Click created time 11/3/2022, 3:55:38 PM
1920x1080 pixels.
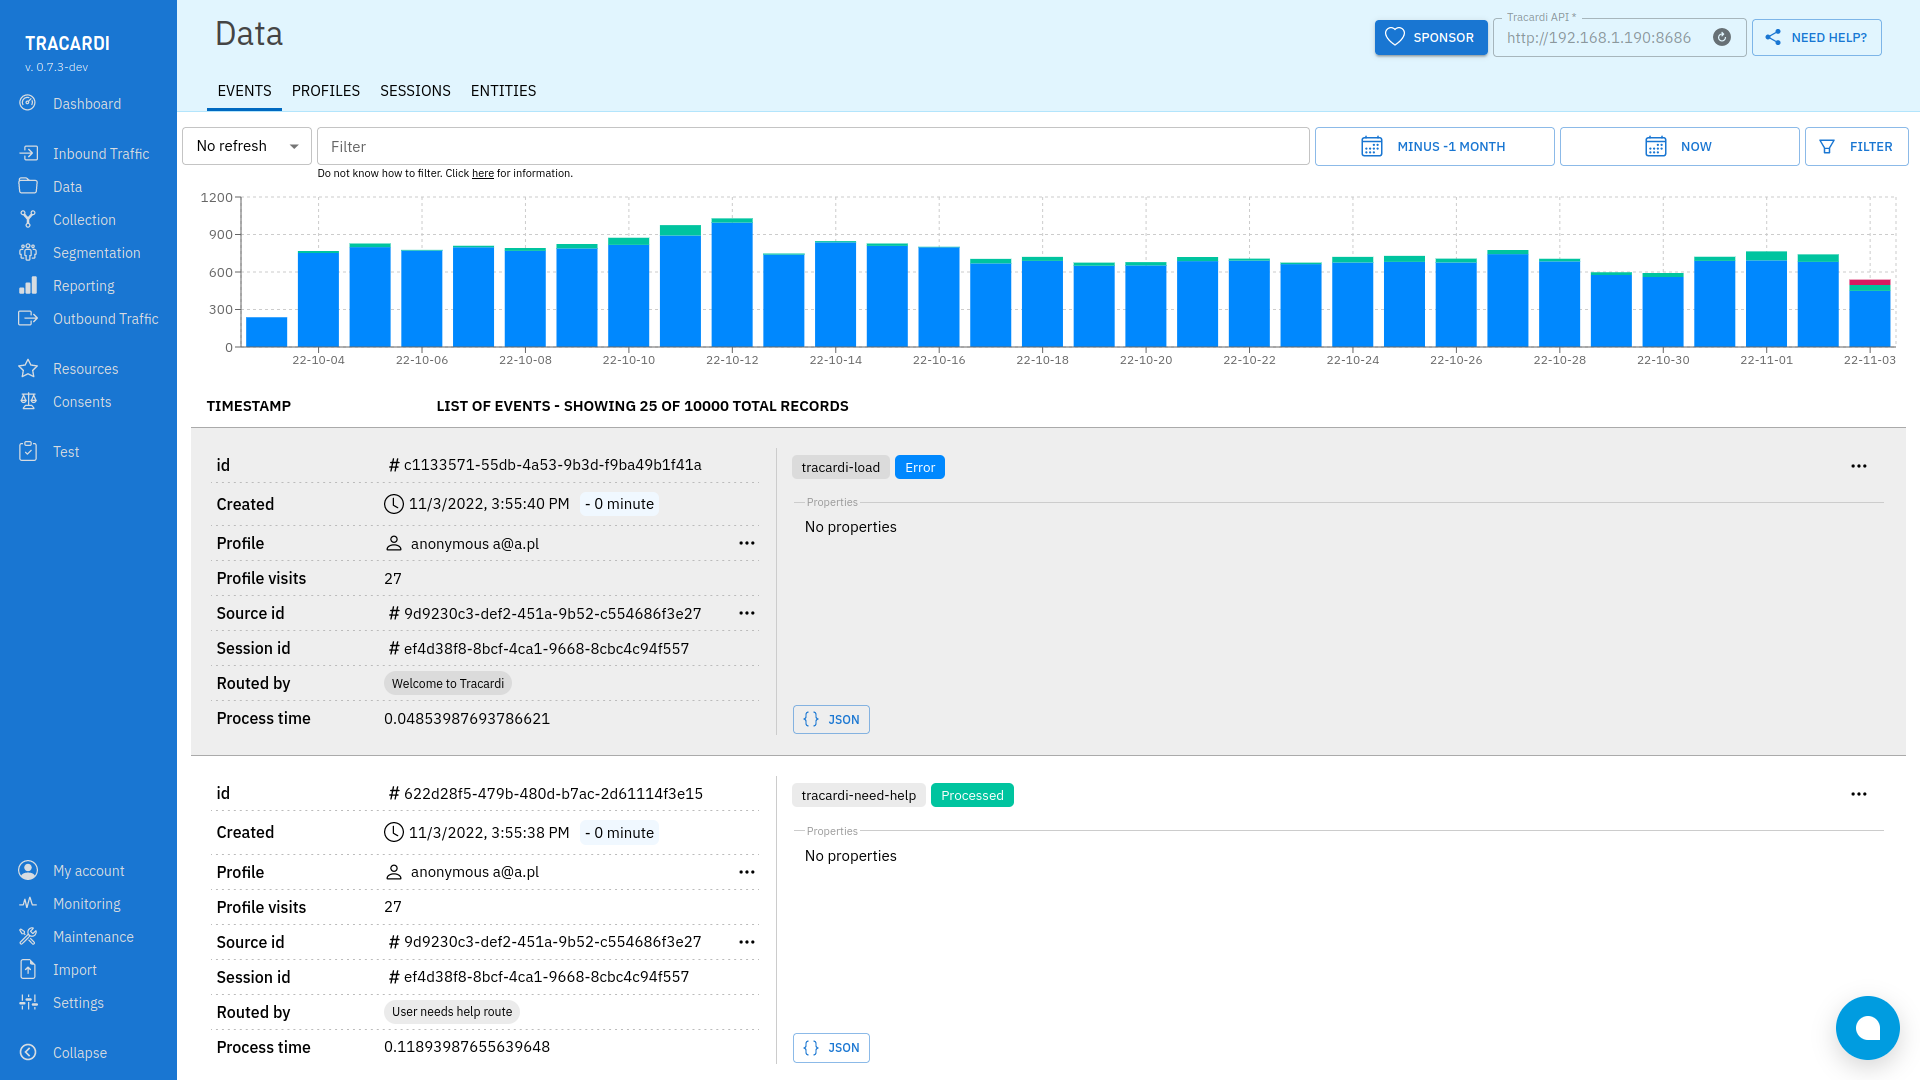[x=489, y=832]
